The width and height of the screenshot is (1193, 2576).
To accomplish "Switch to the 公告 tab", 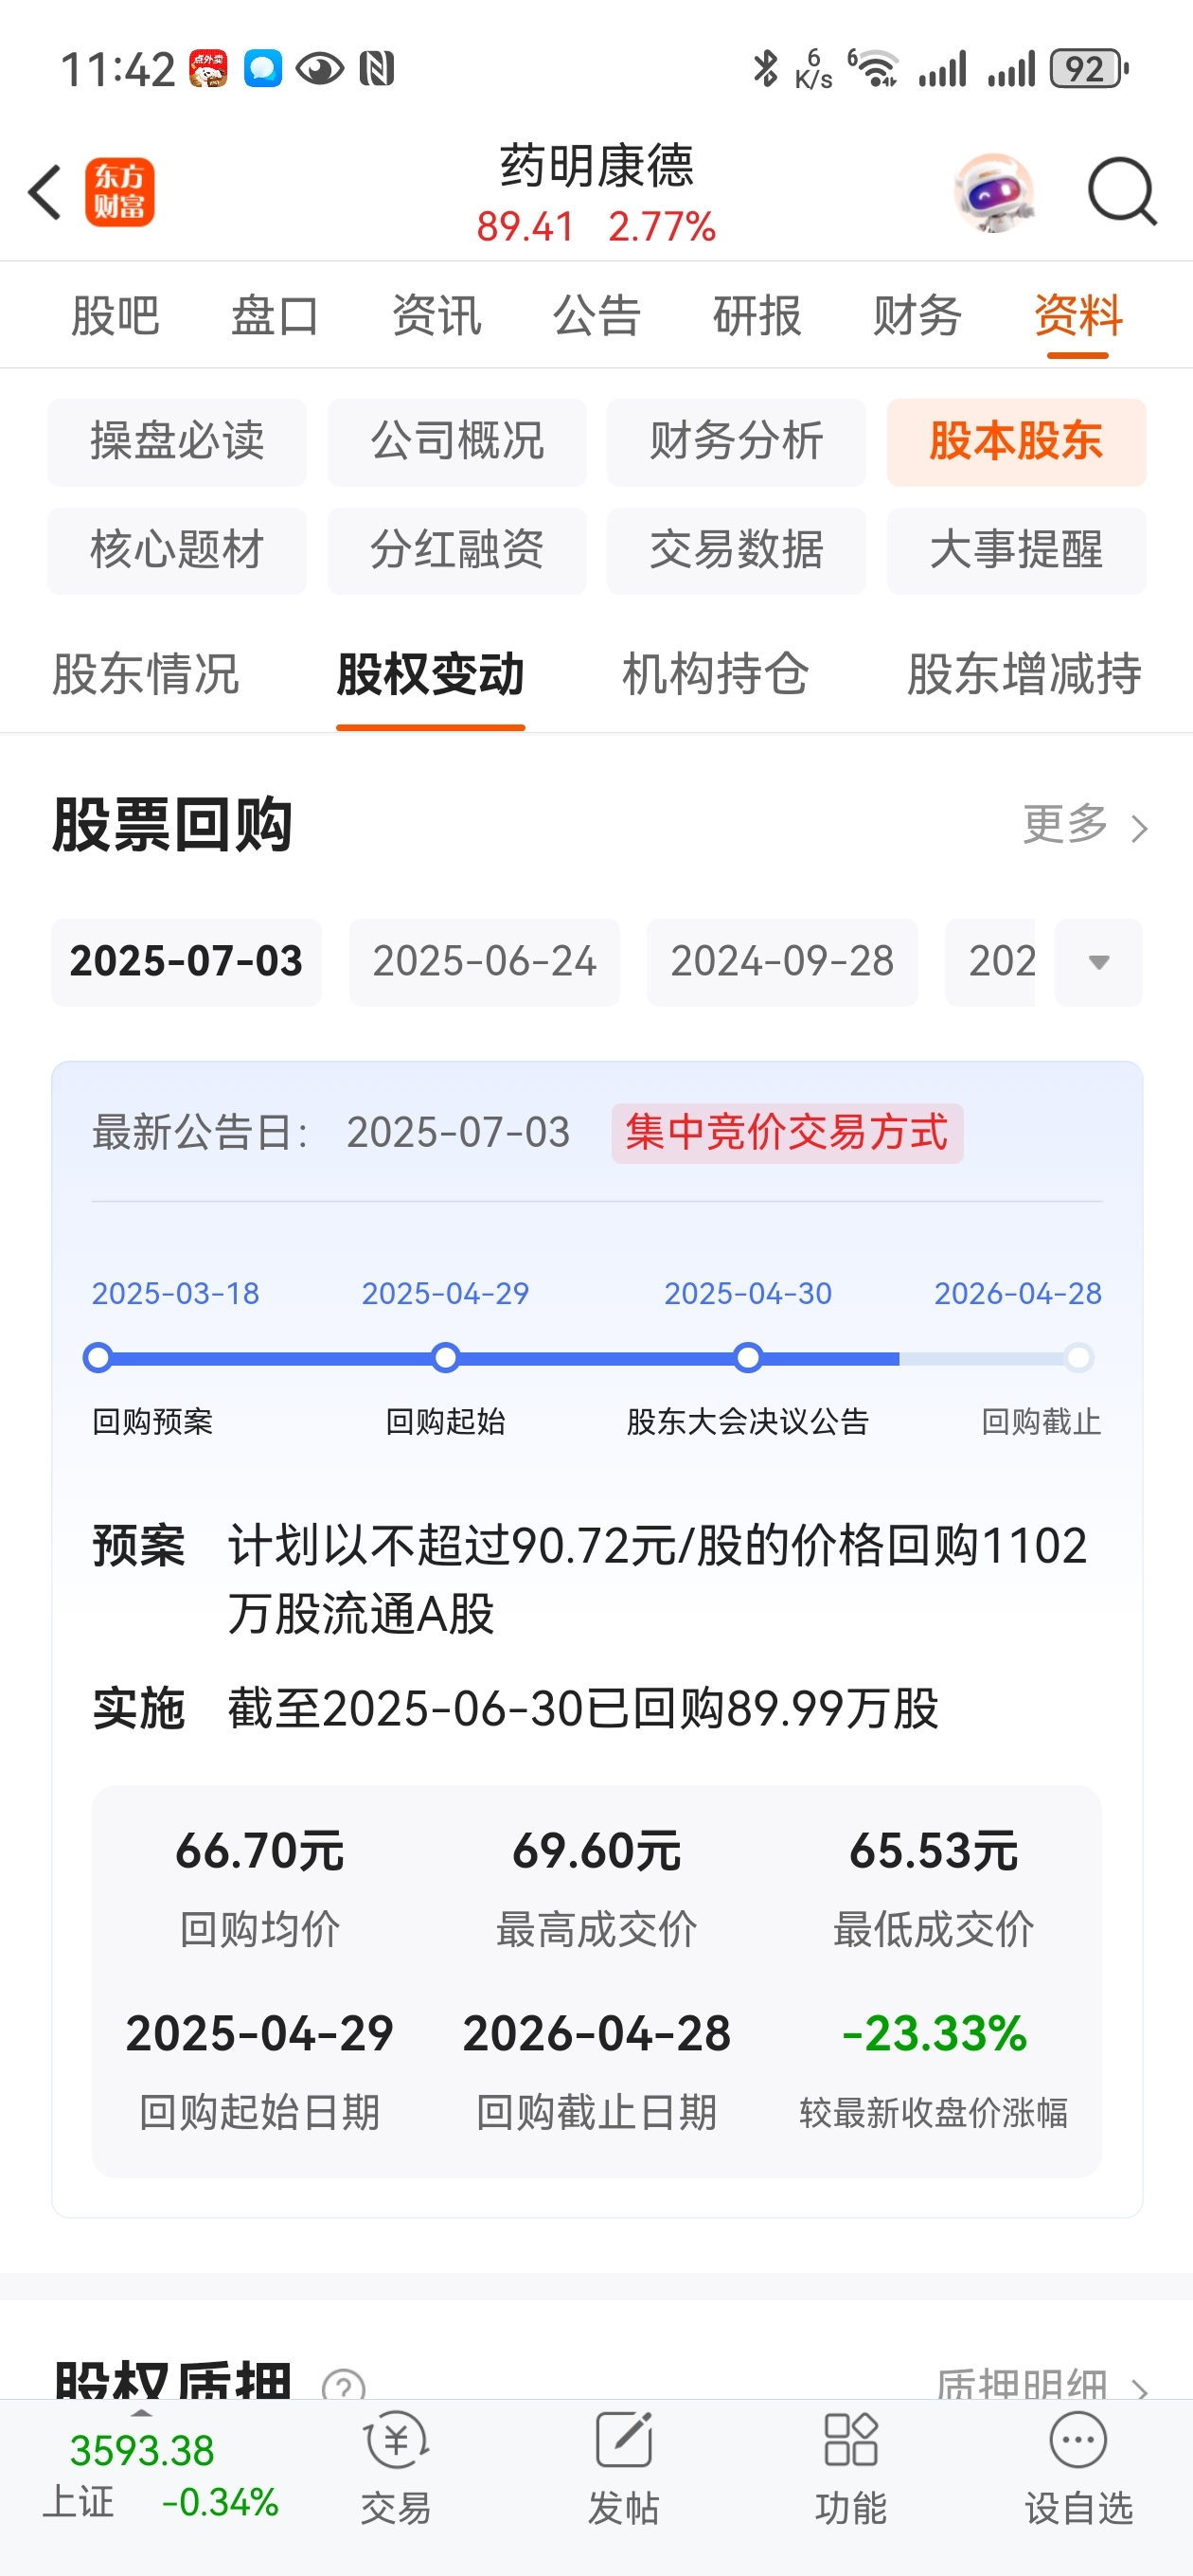I will click(596, 316).
